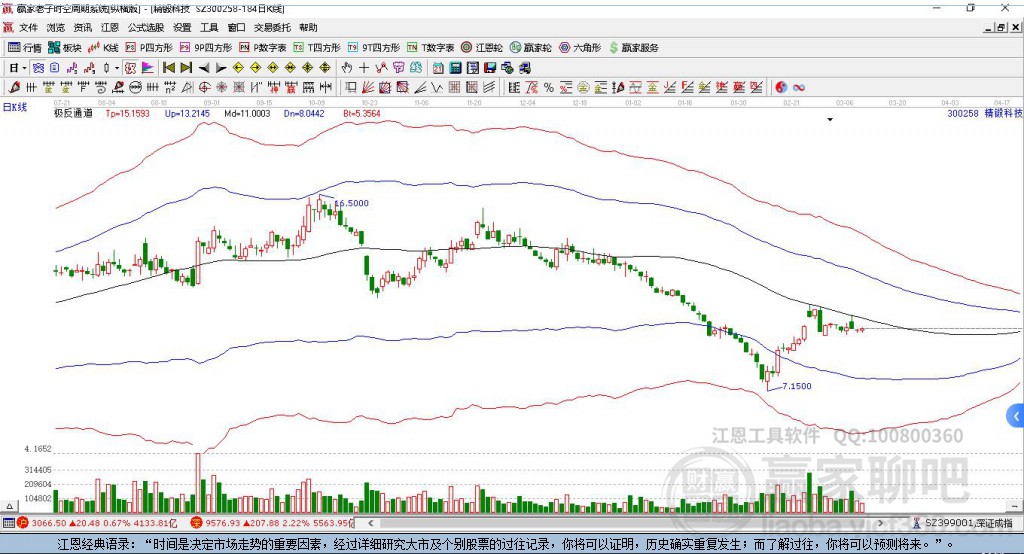Open the P数字表 tool
The height and width of the screenshot is (554, 1024).
(x=263, y=48)
